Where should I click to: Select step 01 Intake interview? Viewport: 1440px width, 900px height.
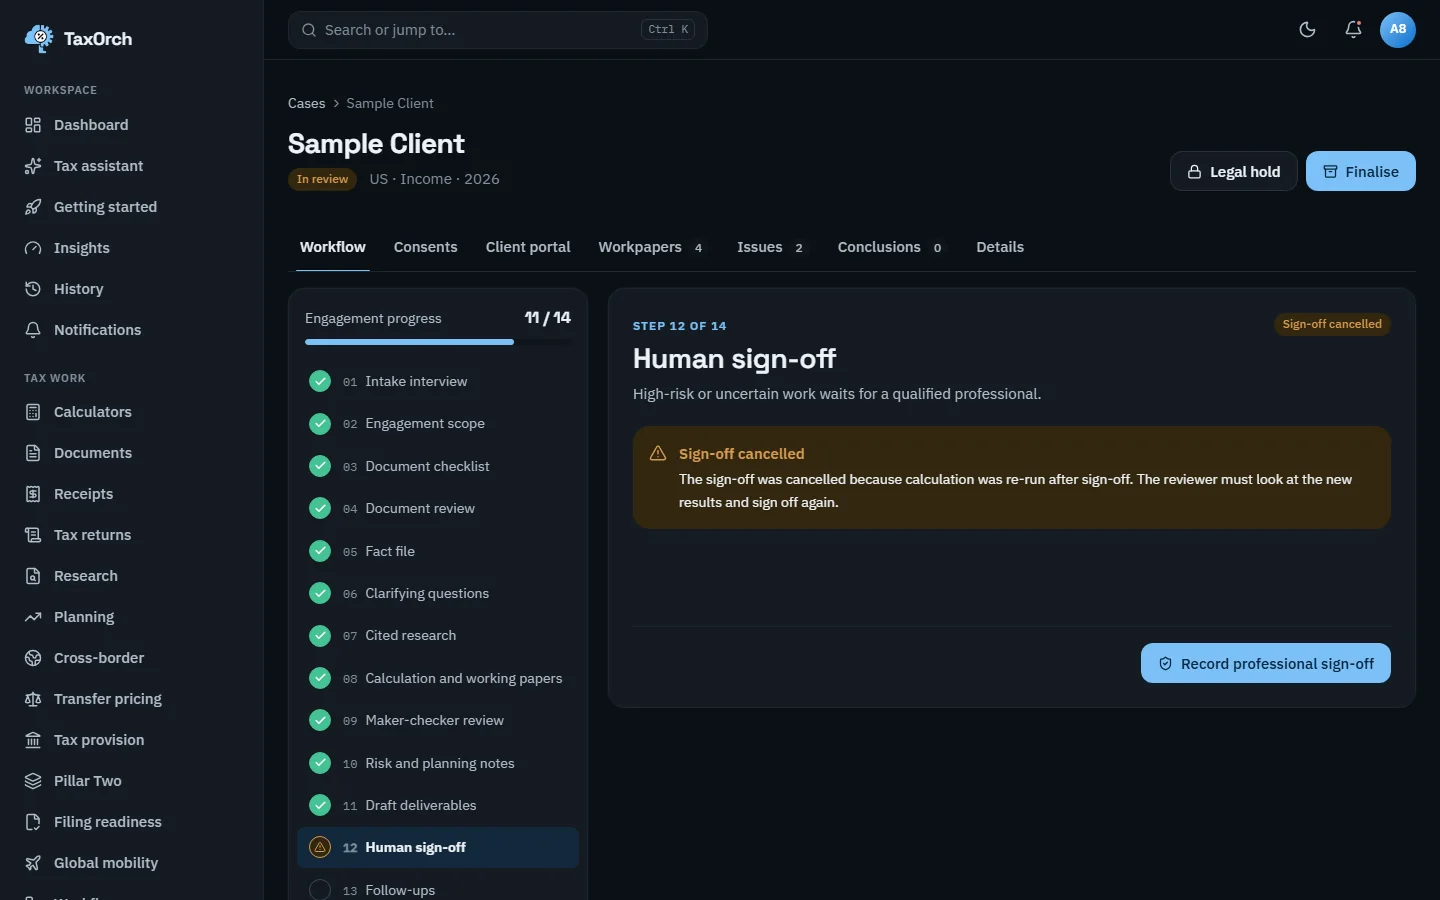(x=438, y=381)
